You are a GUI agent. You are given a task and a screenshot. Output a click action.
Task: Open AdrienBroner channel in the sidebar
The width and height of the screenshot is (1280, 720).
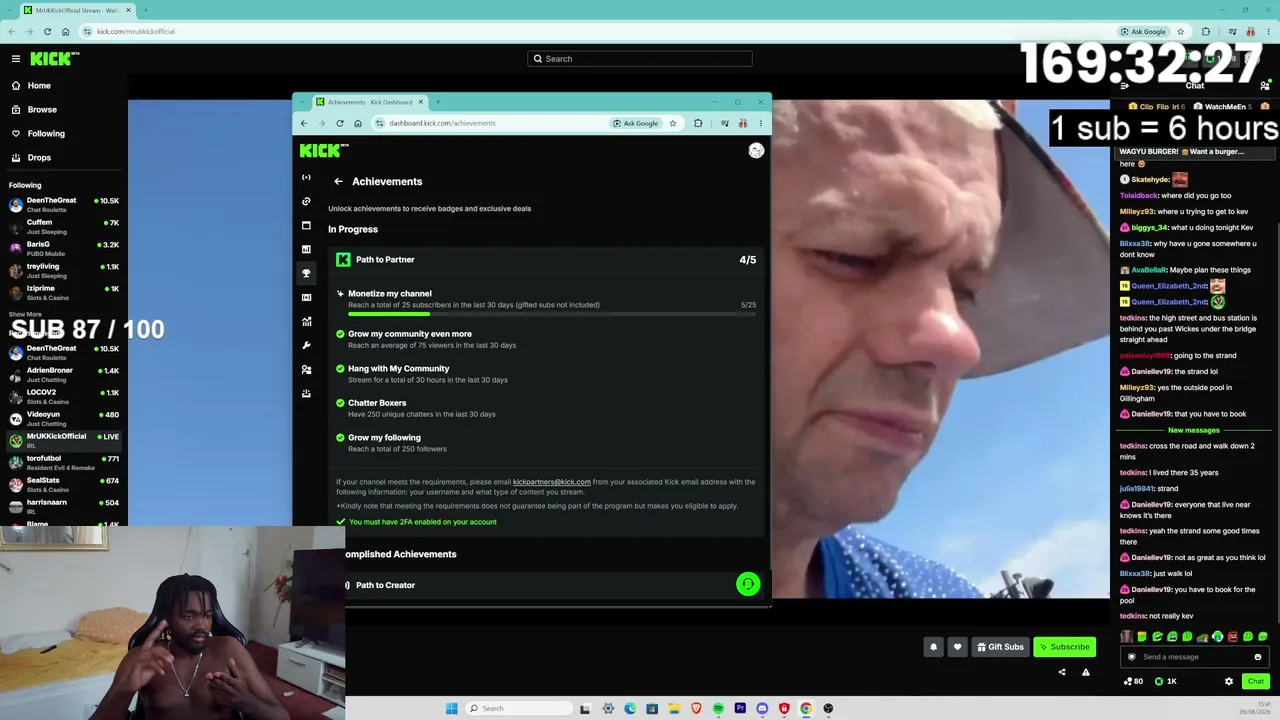tap(64, 375)
